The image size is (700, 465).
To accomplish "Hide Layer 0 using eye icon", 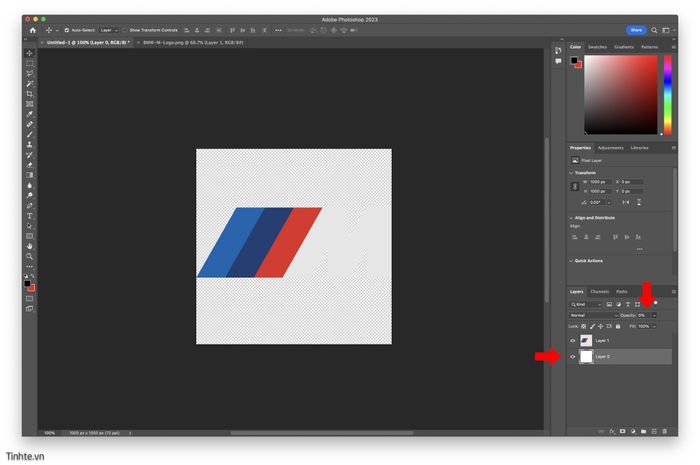I will point(573,357).
